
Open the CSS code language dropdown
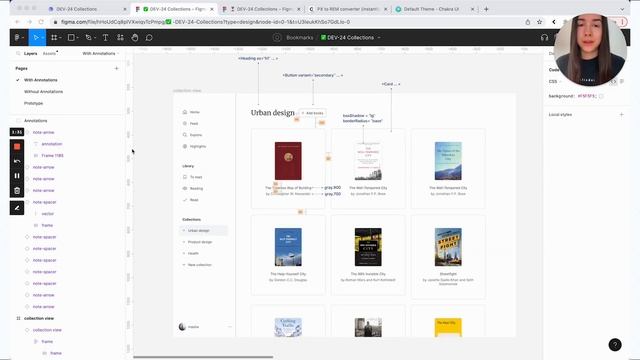pyautogui.click(x=555, y=82)
